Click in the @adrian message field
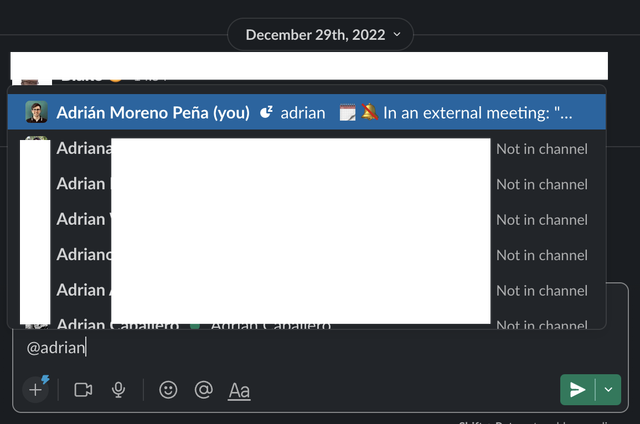Screen dimensions: 640x424 [300, 348]
